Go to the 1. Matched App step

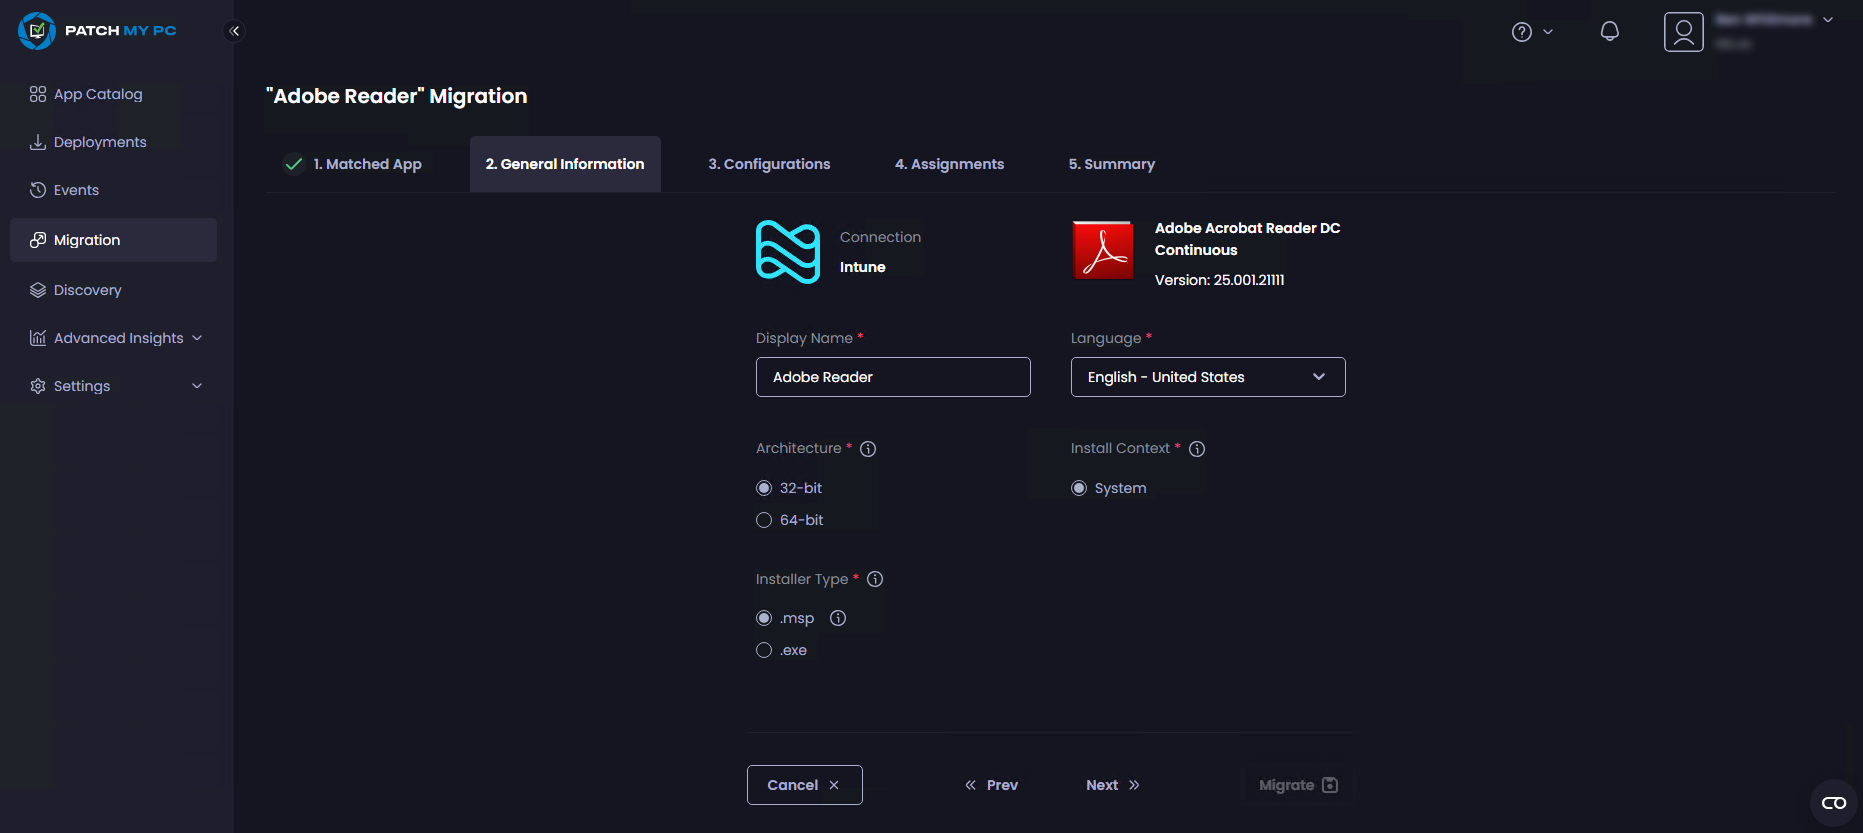tap(353, 164)
